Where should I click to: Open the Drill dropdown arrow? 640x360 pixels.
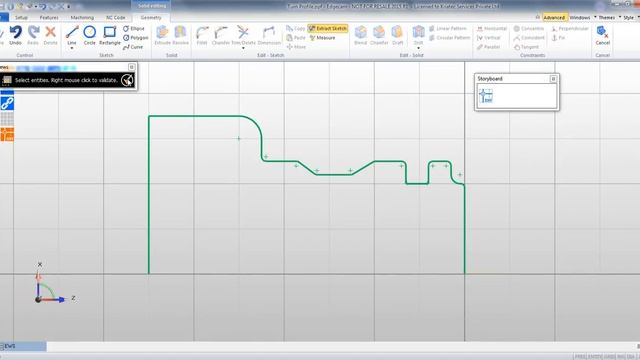[418, 49]
